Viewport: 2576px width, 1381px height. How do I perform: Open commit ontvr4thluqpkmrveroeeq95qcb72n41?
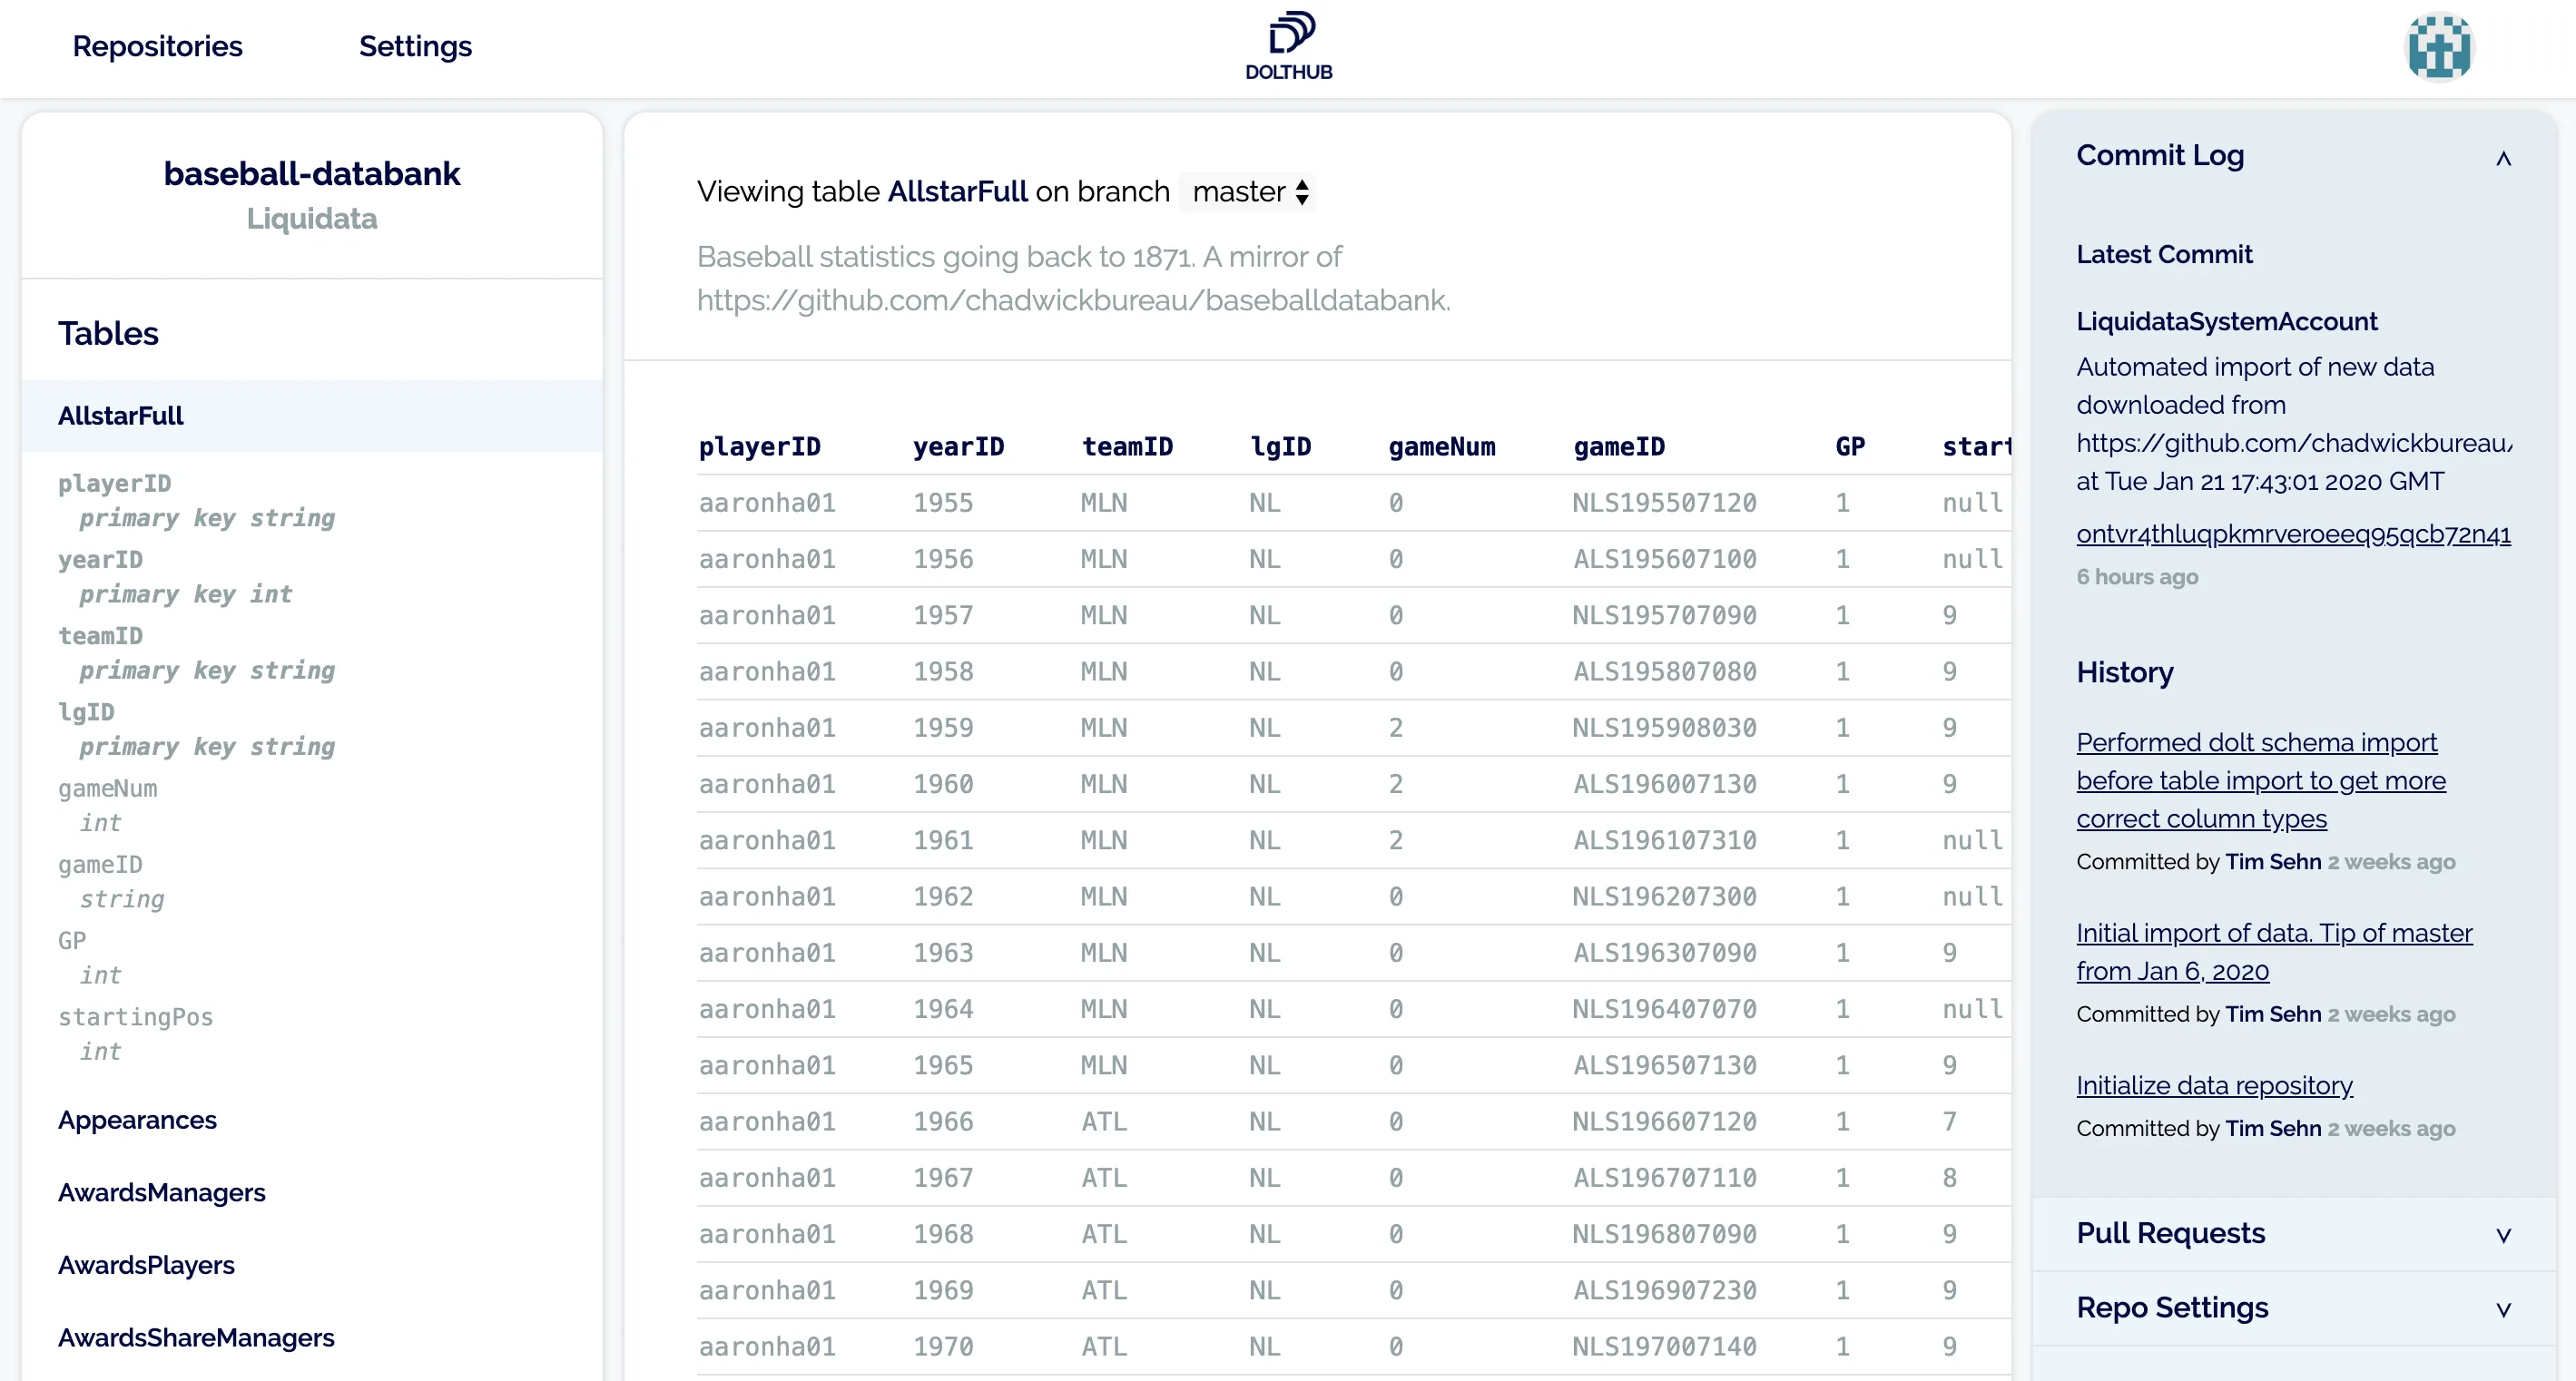click(x=2293, y=535)
